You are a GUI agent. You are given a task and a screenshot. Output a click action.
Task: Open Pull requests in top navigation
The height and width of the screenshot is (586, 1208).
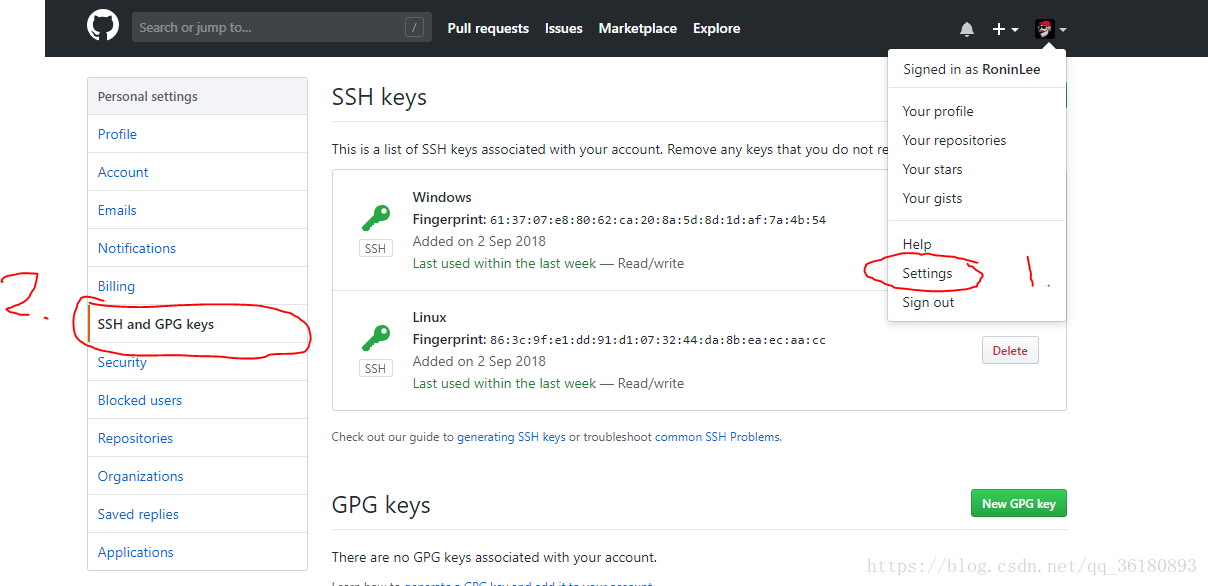[x=488, y=28]
